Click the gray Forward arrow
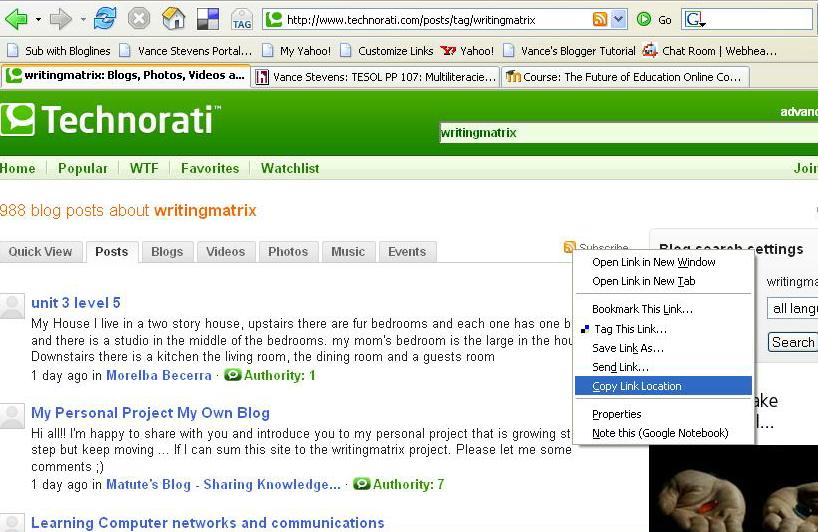 pos(61,20)
